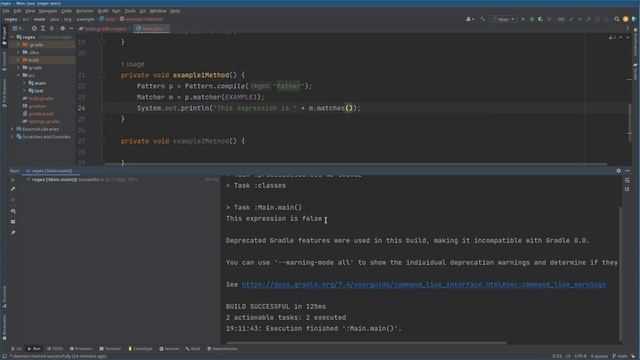640x360 pixels.
Task: Expand the .idea folder
Action: (18, 52)
